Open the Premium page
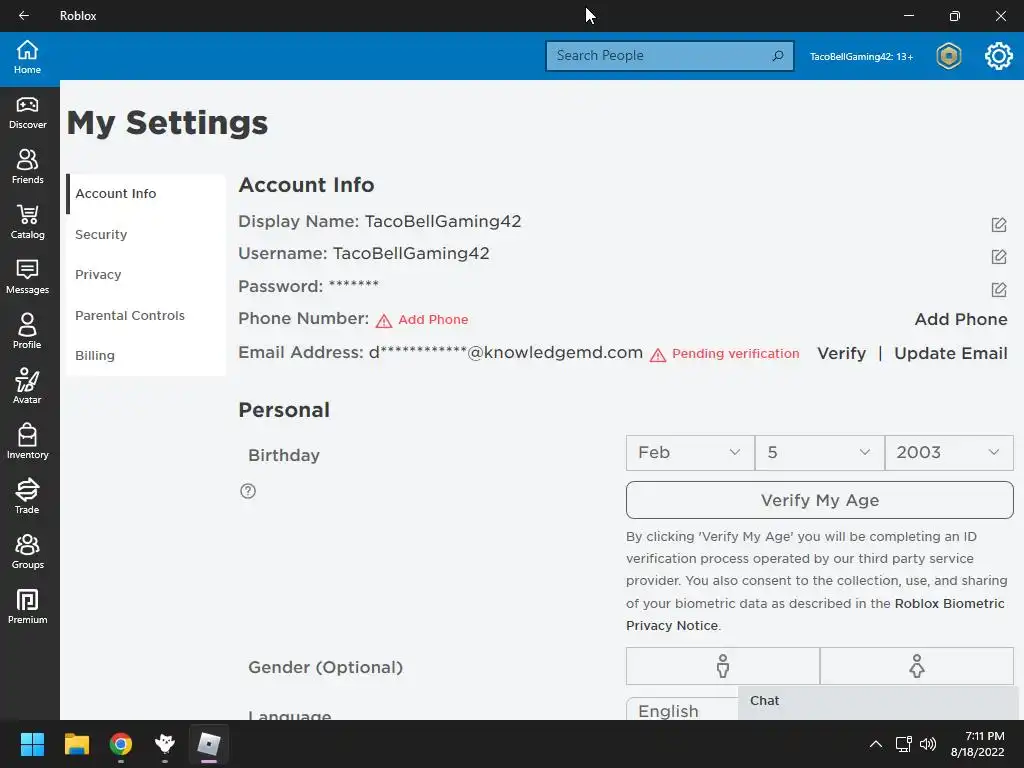1024x768 pixels. click(x=27, y=607)
